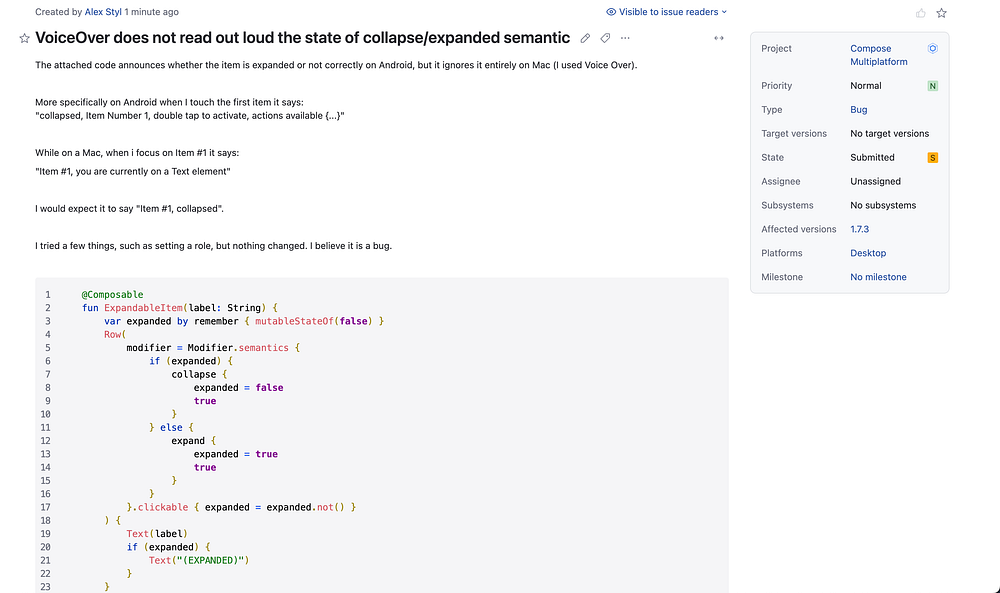Screen dimensions: 1000x593
Task: Click the orange S state badge
Action: (x=932, y=158)
